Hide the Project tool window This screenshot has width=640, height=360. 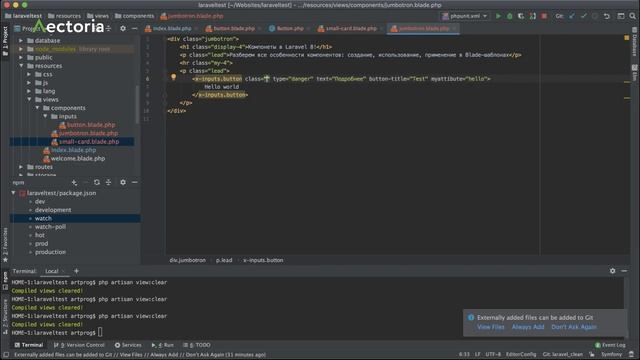(135, 28)
